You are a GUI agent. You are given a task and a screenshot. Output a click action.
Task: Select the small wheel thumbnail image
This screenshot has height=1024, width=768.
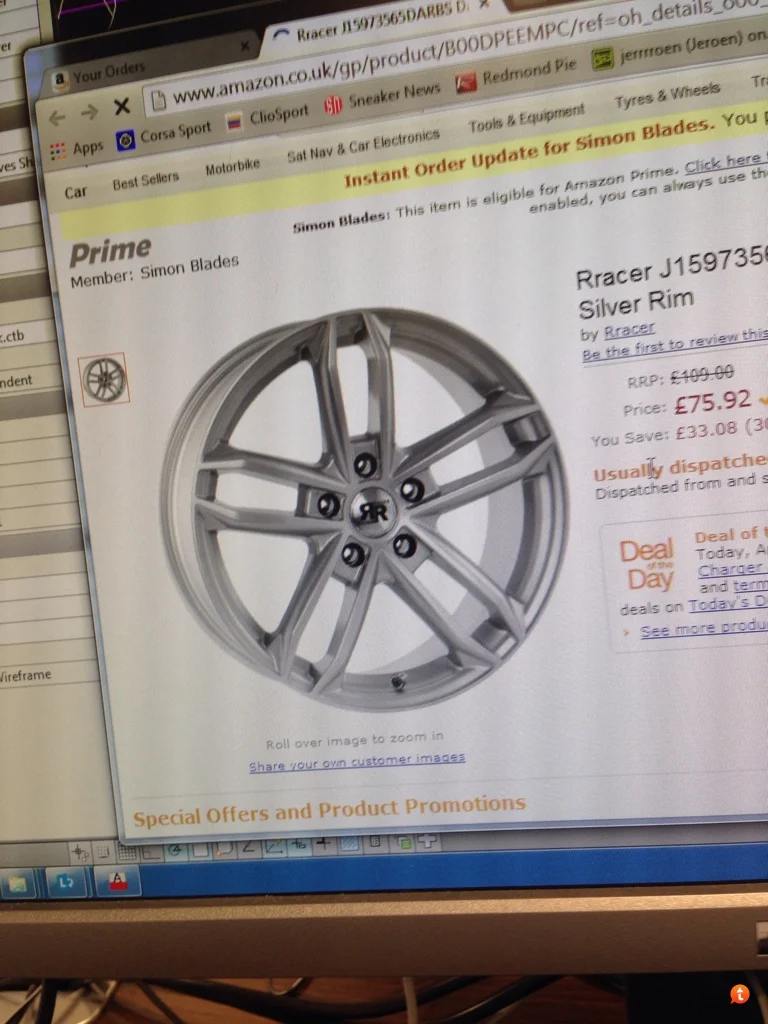click(x=104, y=379)
